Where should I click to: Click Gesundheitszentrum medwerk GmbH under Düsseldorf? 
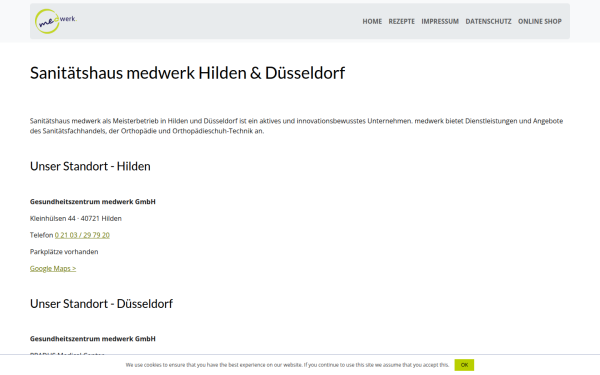coord(93,339)
